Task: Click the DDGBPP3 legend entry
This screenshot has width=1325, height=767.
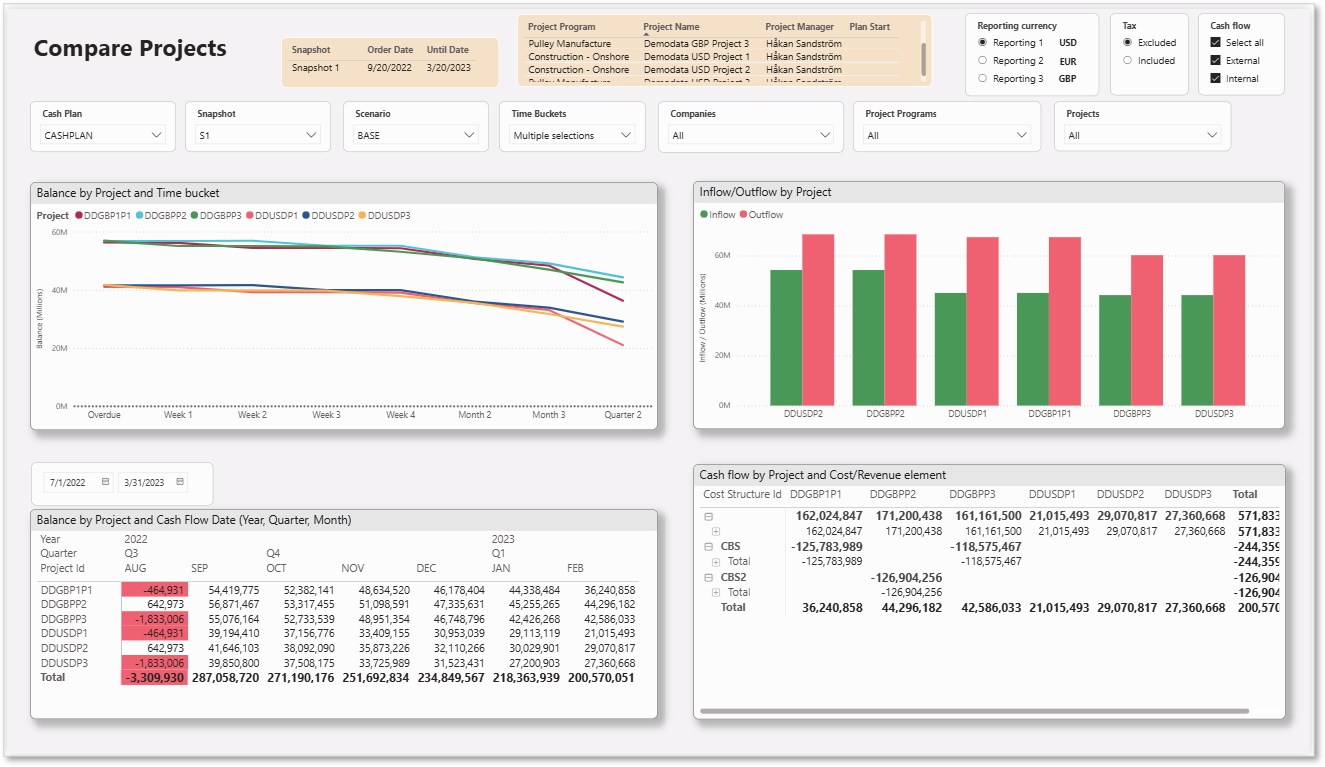Action: (x=216, y=216)
